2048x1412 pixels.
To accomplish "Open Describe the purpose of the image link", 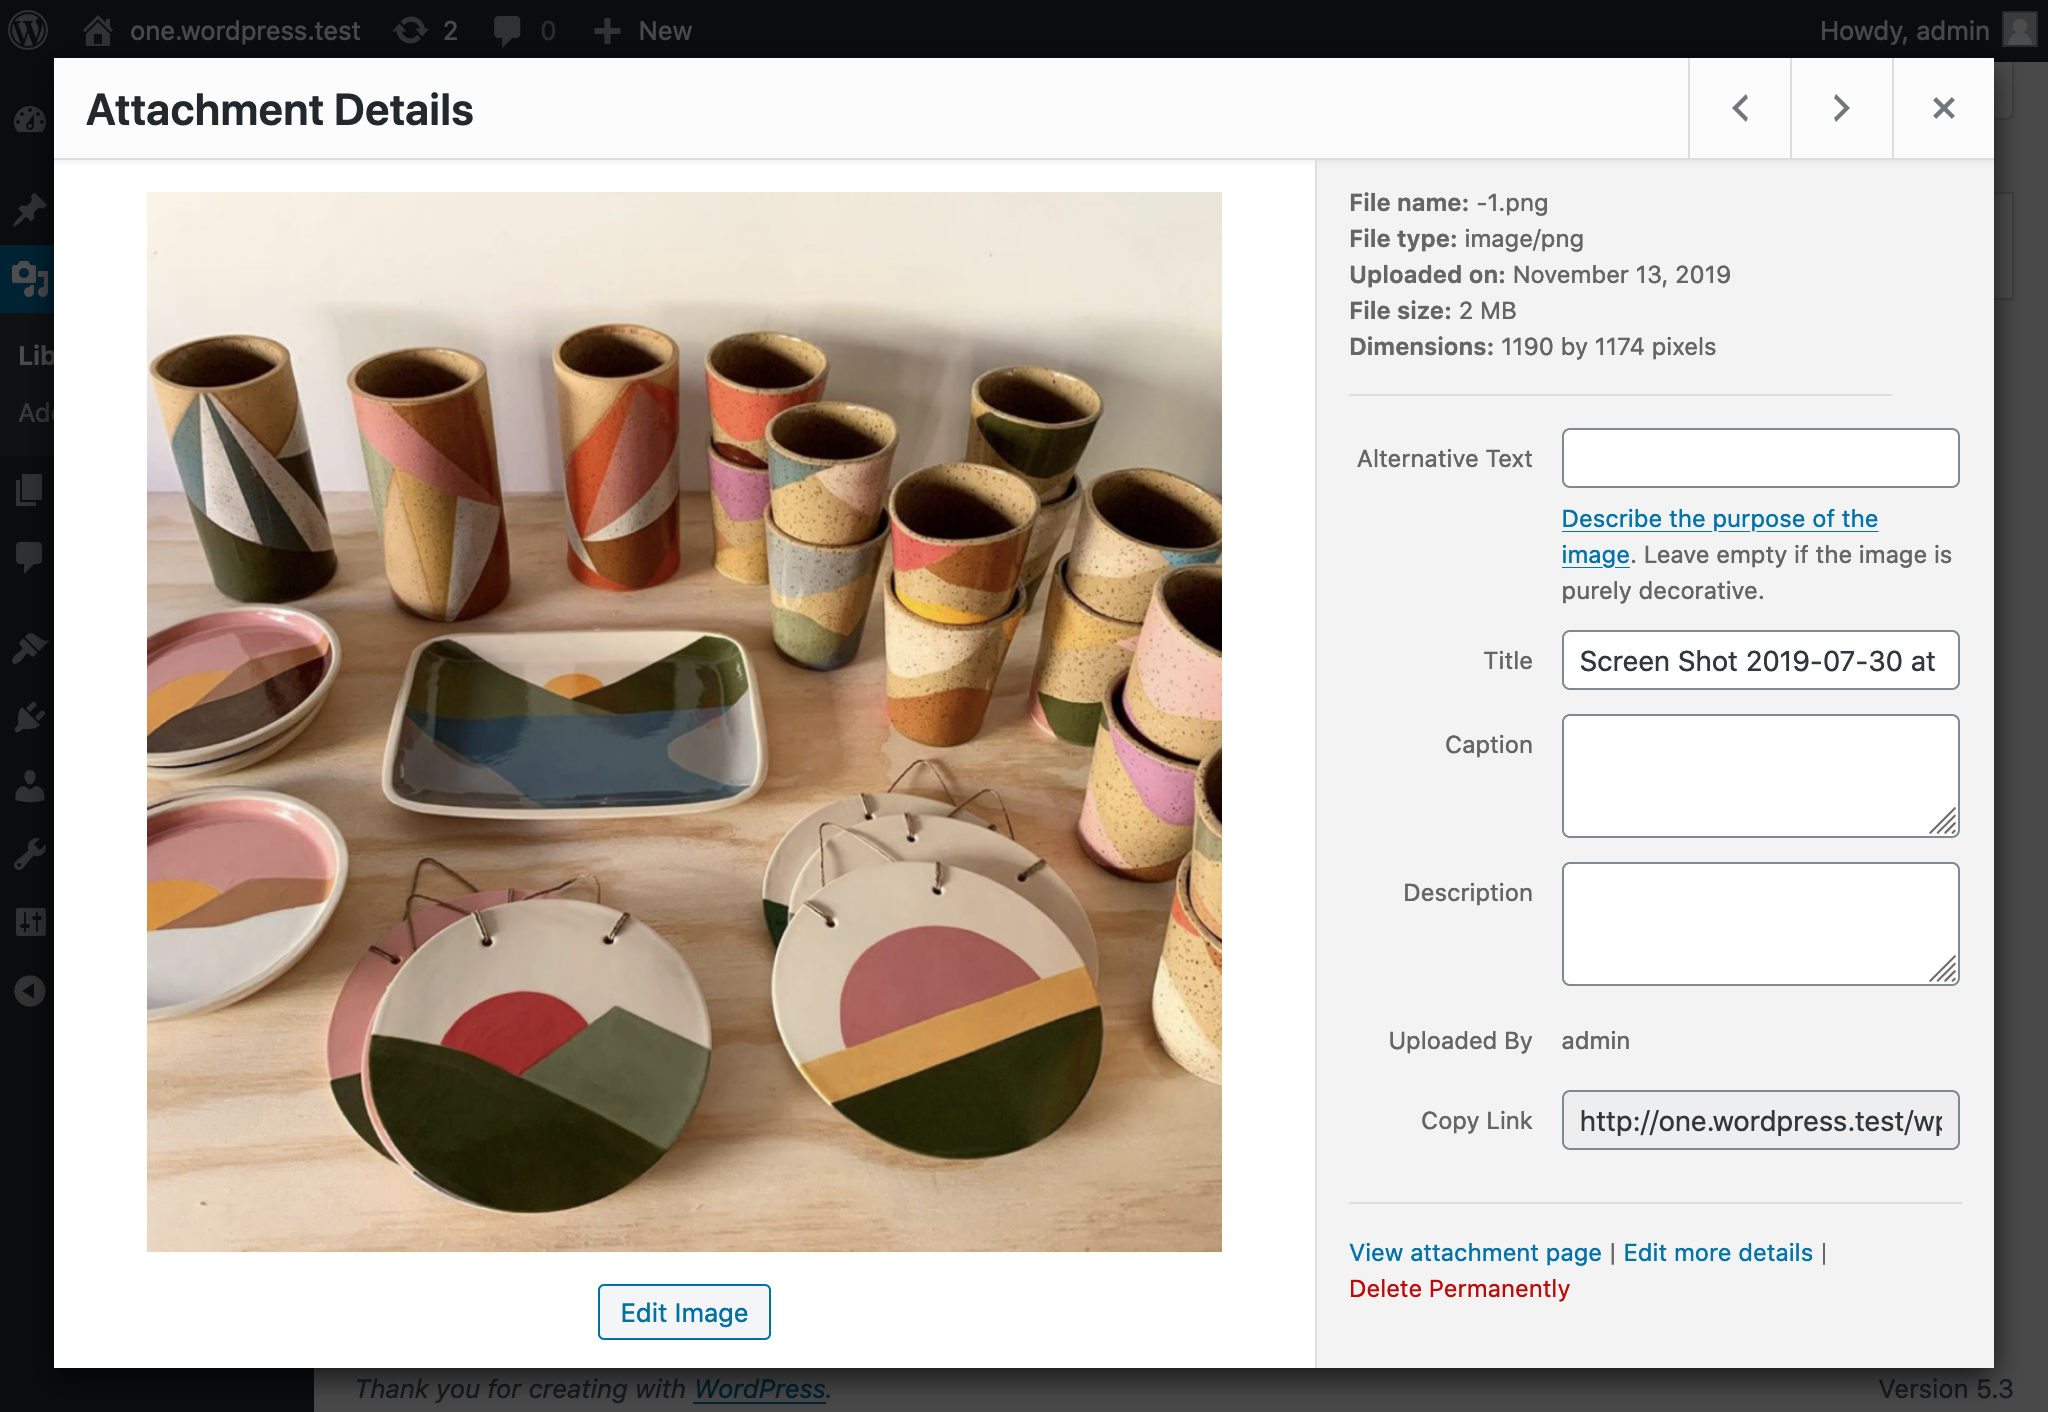I will [x=1719, y=519].
